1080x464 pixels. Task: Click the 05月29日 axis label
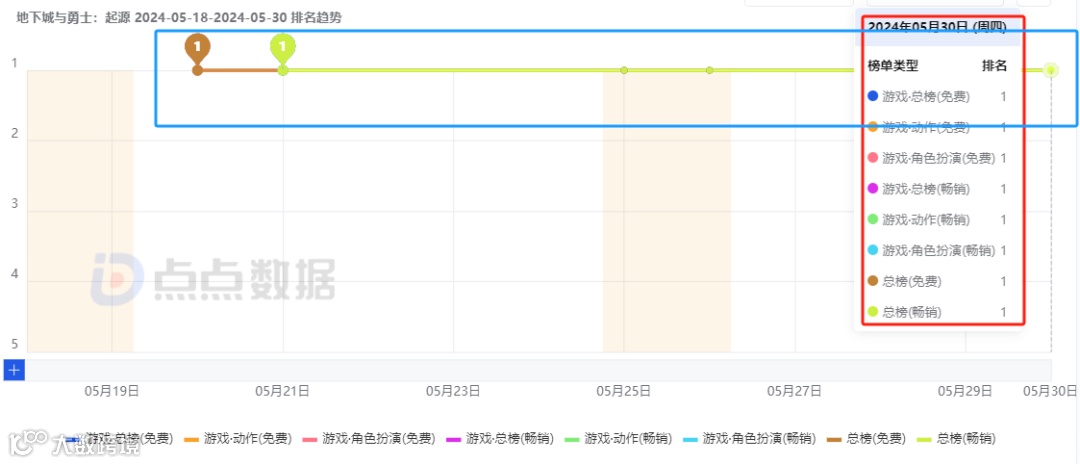pos(965,391)
